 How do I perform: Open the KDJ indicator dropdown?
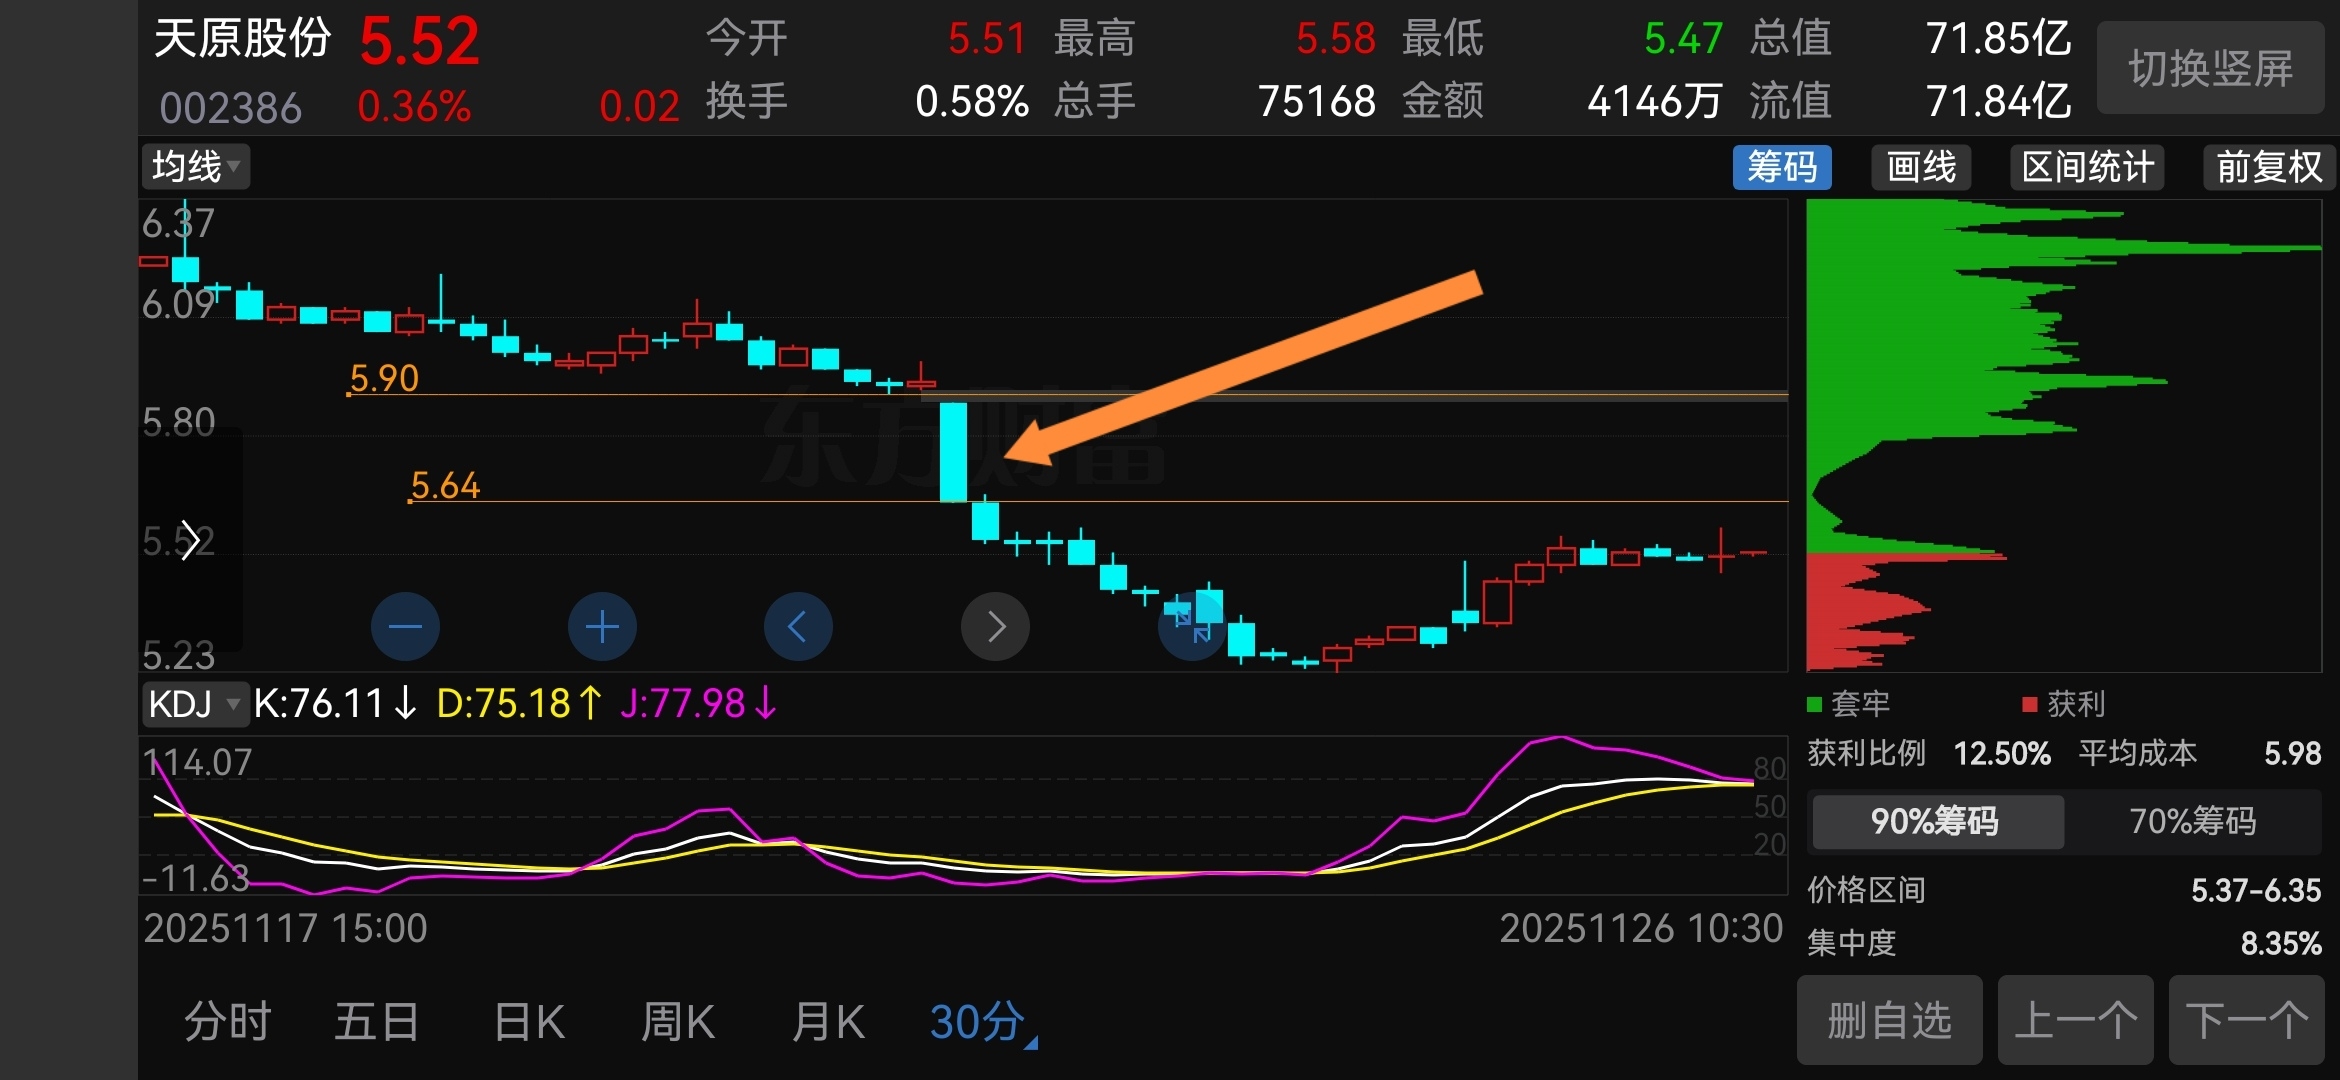click(194, 704)
